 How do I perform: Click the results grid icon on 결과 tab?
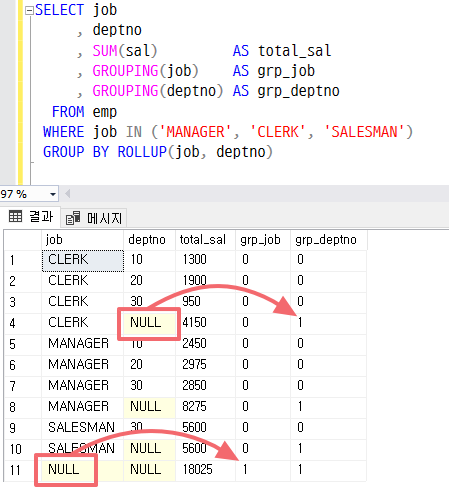point(15,216)
